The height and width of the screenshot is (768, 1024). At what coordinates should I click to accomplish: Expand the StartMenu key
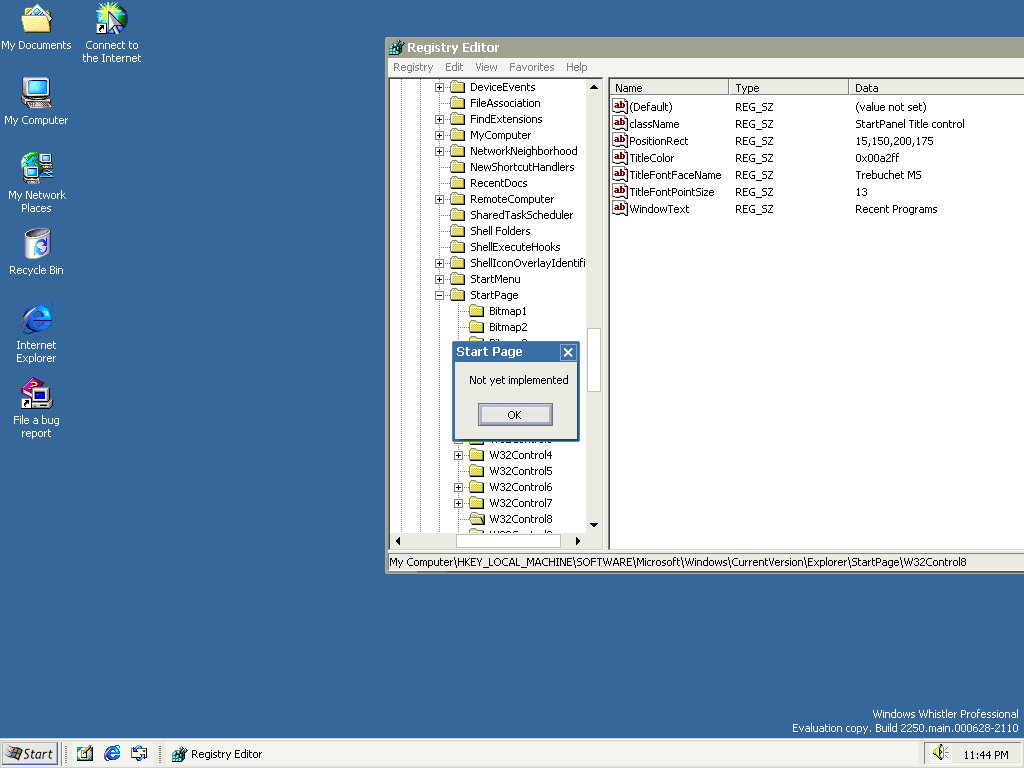coord(440,280)
